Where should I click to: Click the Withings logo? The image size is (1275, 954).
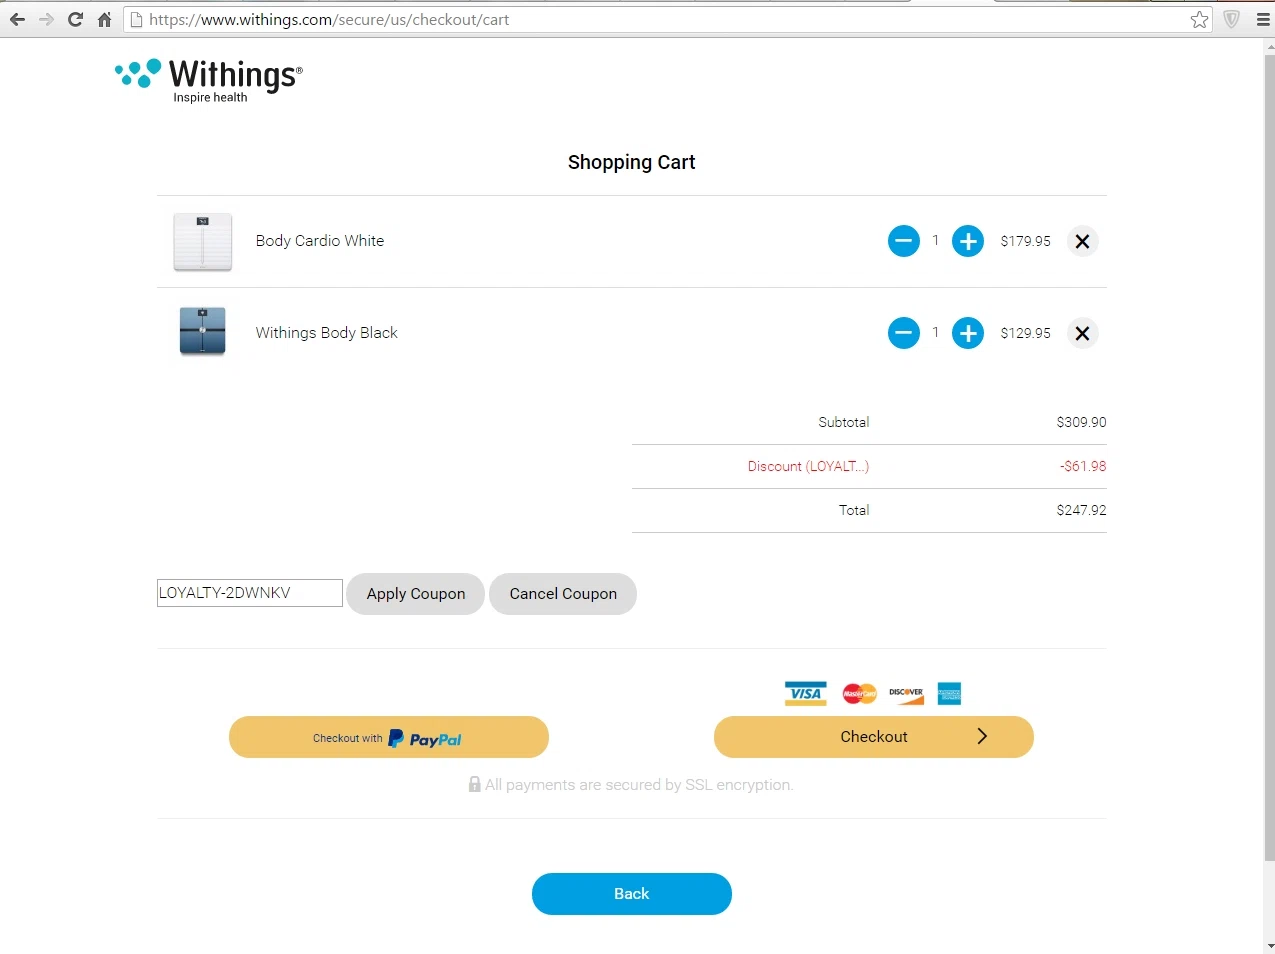[x=209, y=80]
